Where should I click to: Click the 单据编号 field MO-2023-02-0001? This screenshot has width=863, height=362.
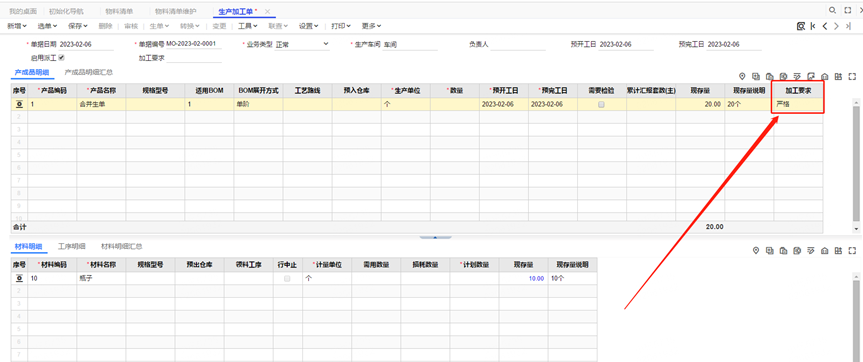(194, 44)
